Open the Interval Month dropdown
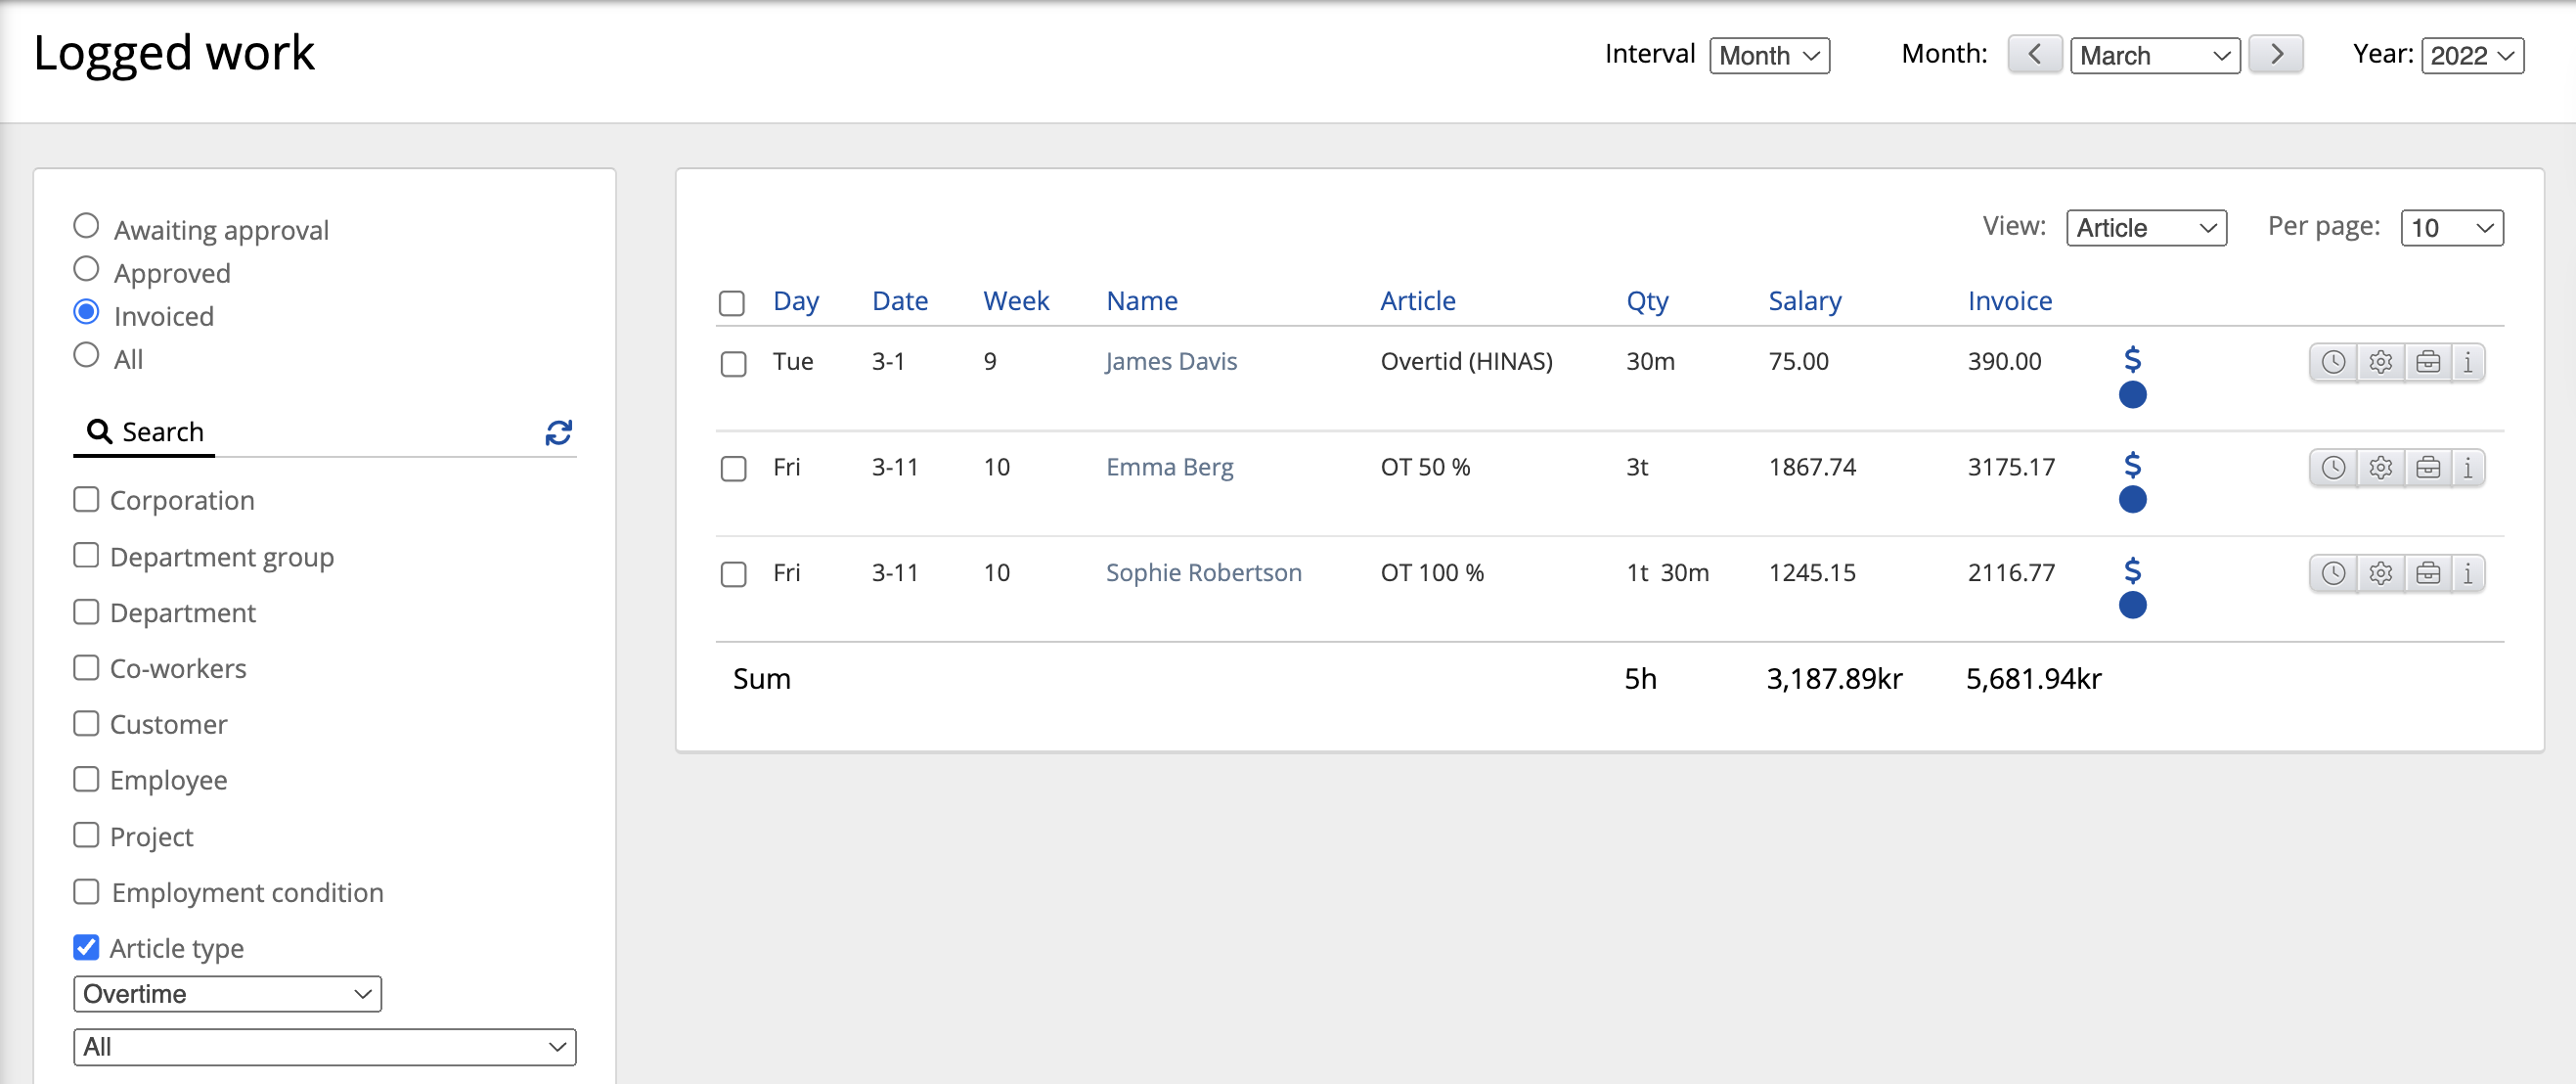2576x1084 pixels. pos(1768,56)
